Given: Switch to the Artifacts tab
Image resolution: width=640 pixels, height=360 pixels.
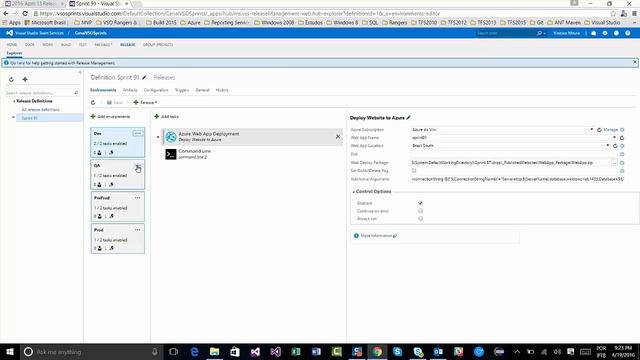Looking at the screenshot, I should click(x=130, y=90).
